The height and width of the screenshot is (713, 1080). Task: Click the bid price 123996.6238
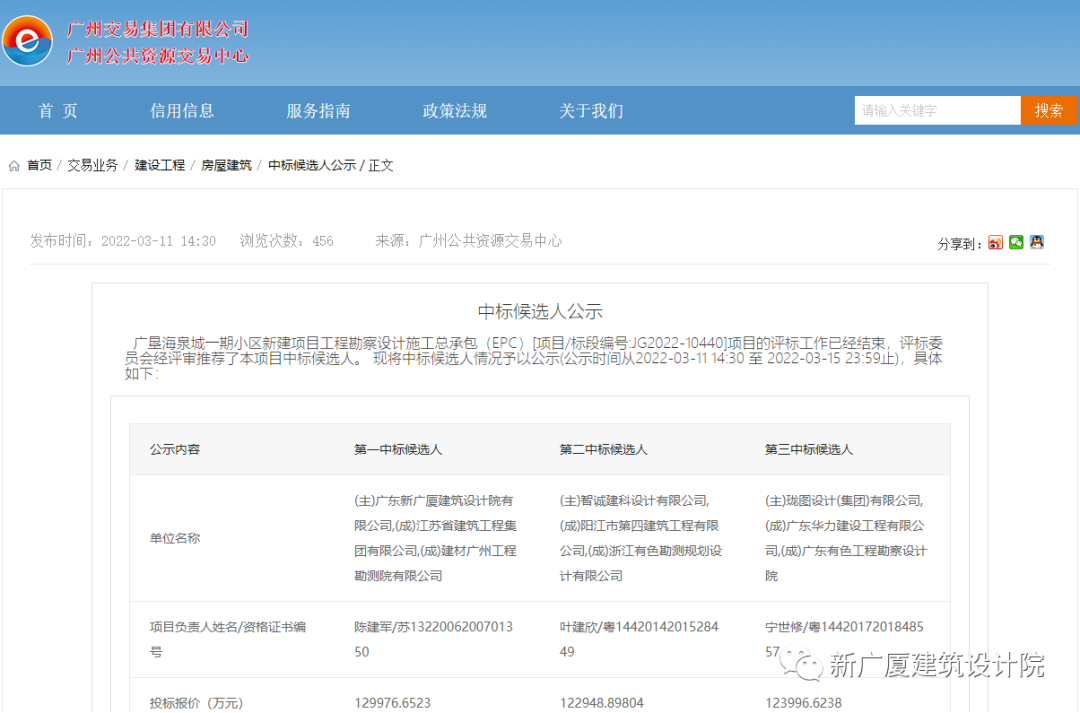click(803, 703)
